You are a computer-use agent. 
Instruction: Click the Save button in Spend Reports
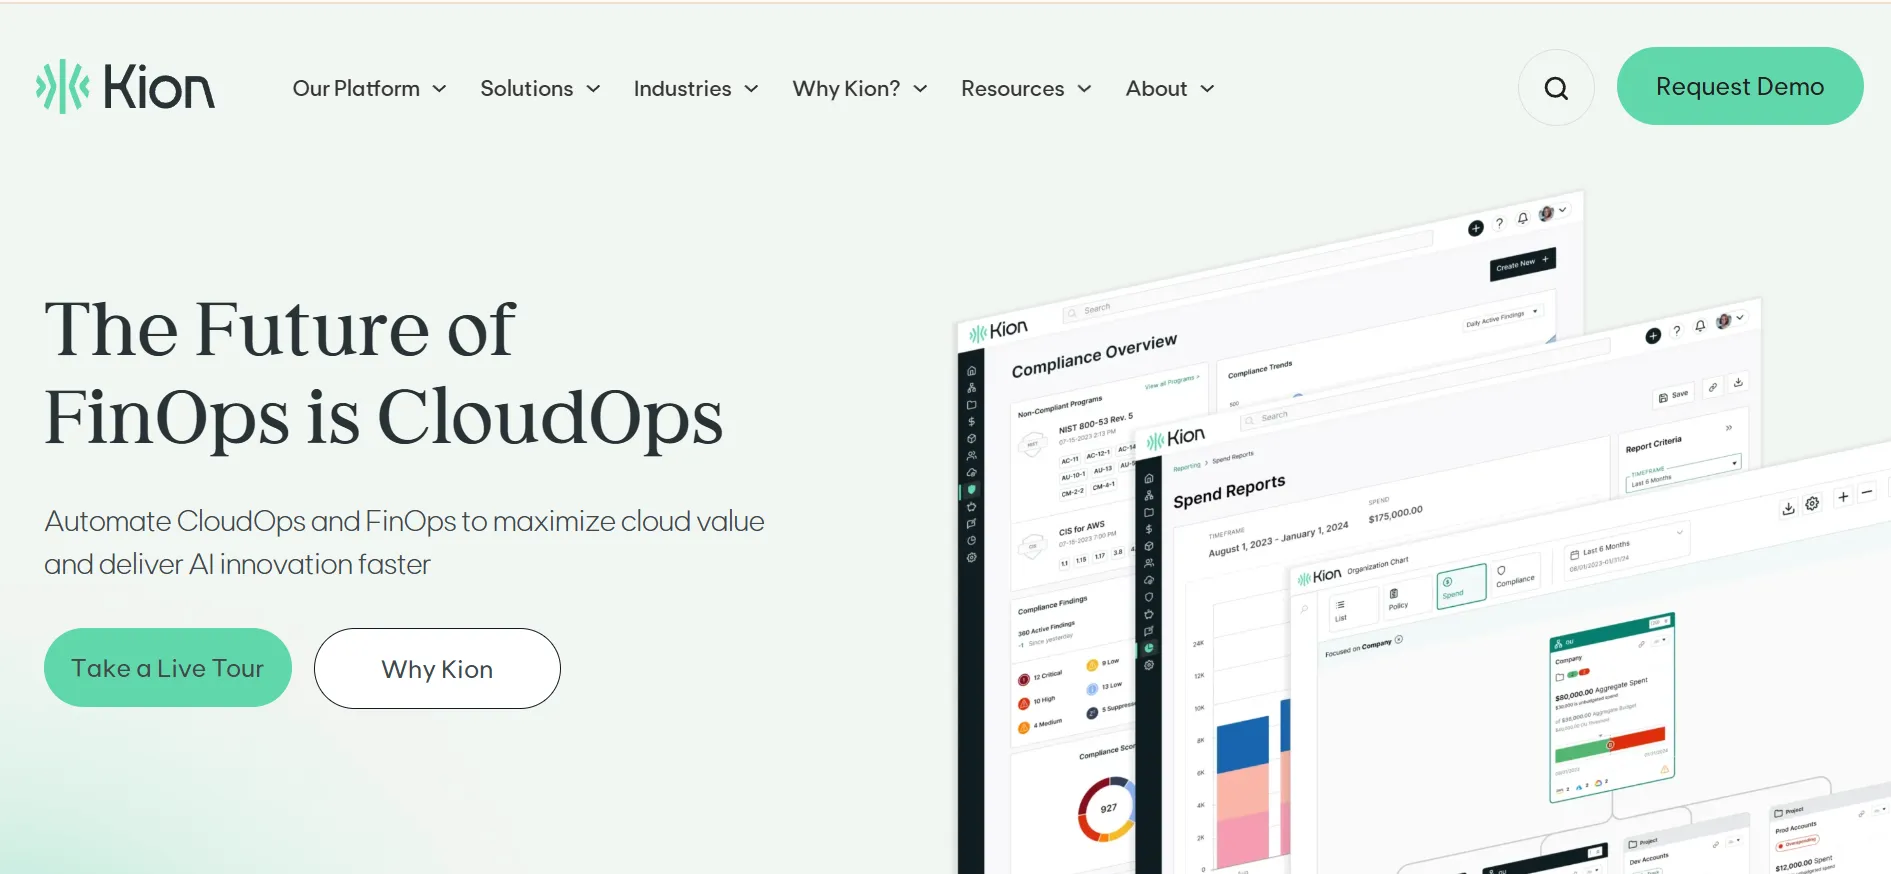coord(1673,396)
